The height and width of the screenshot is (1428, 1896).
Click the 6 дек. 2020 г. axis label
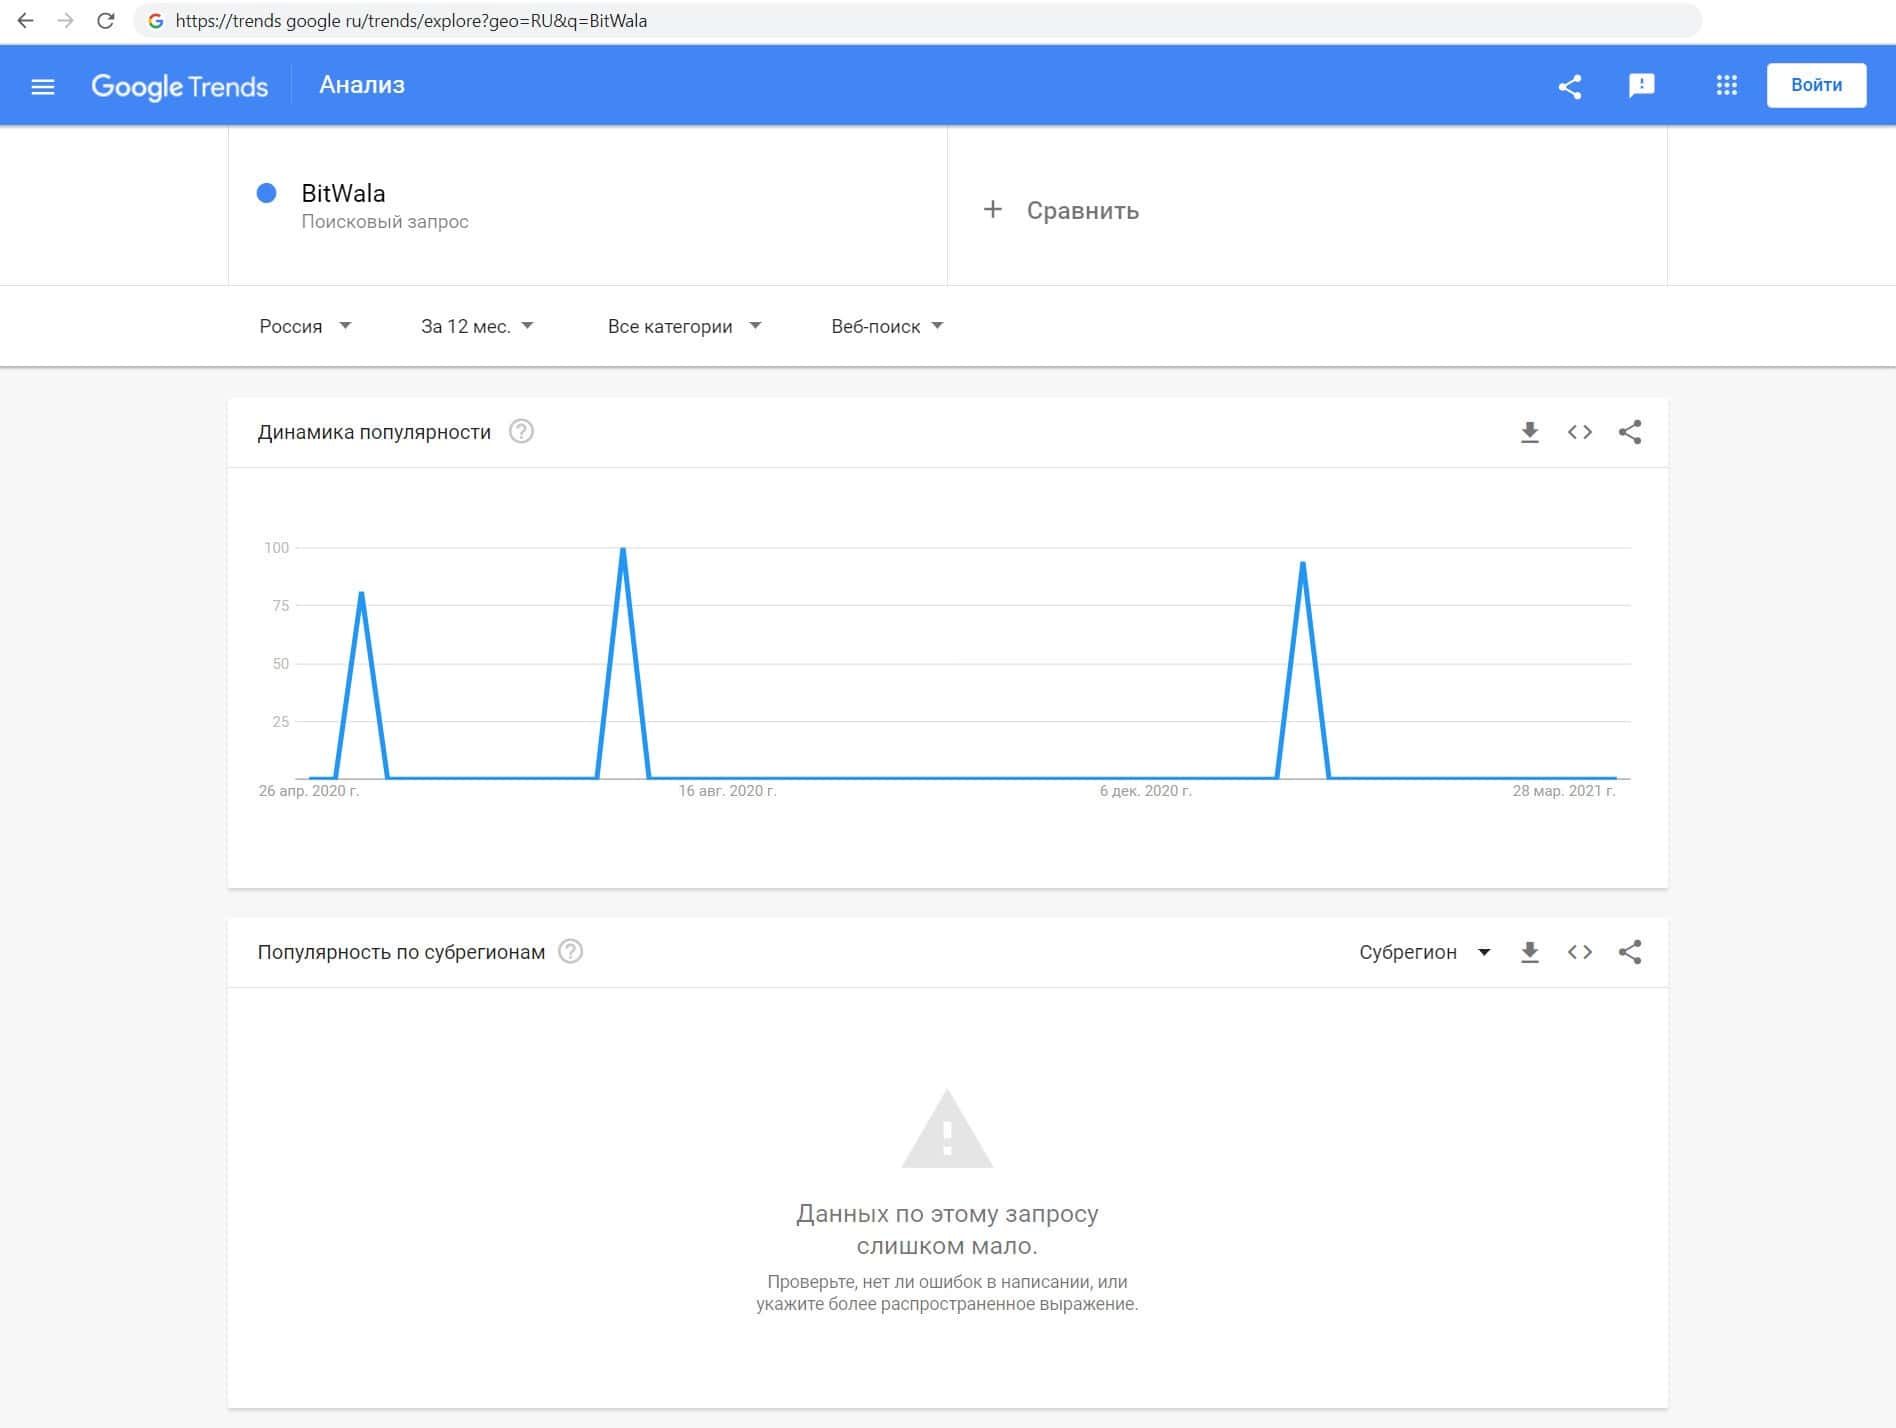pos(1146,791)
